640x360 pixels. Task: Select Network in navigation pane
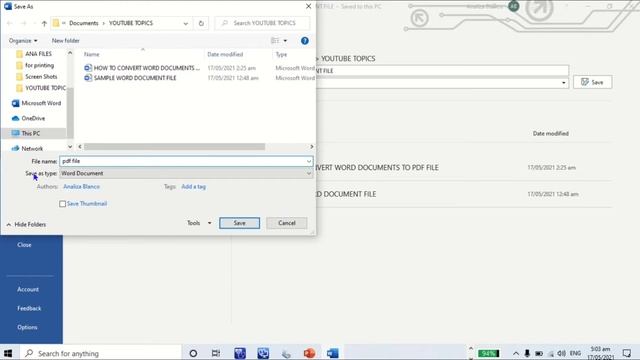(x=27, y=149)
